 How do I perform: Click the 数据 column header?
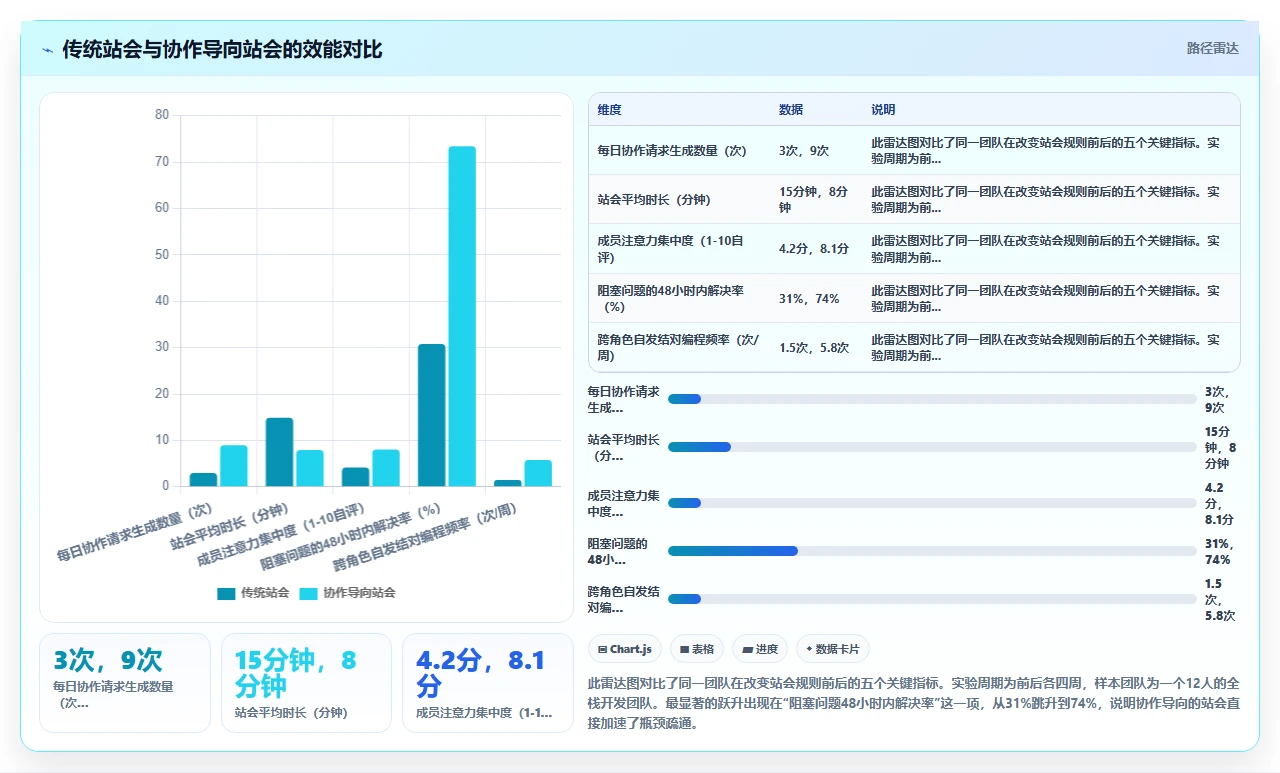coord(790,110)
